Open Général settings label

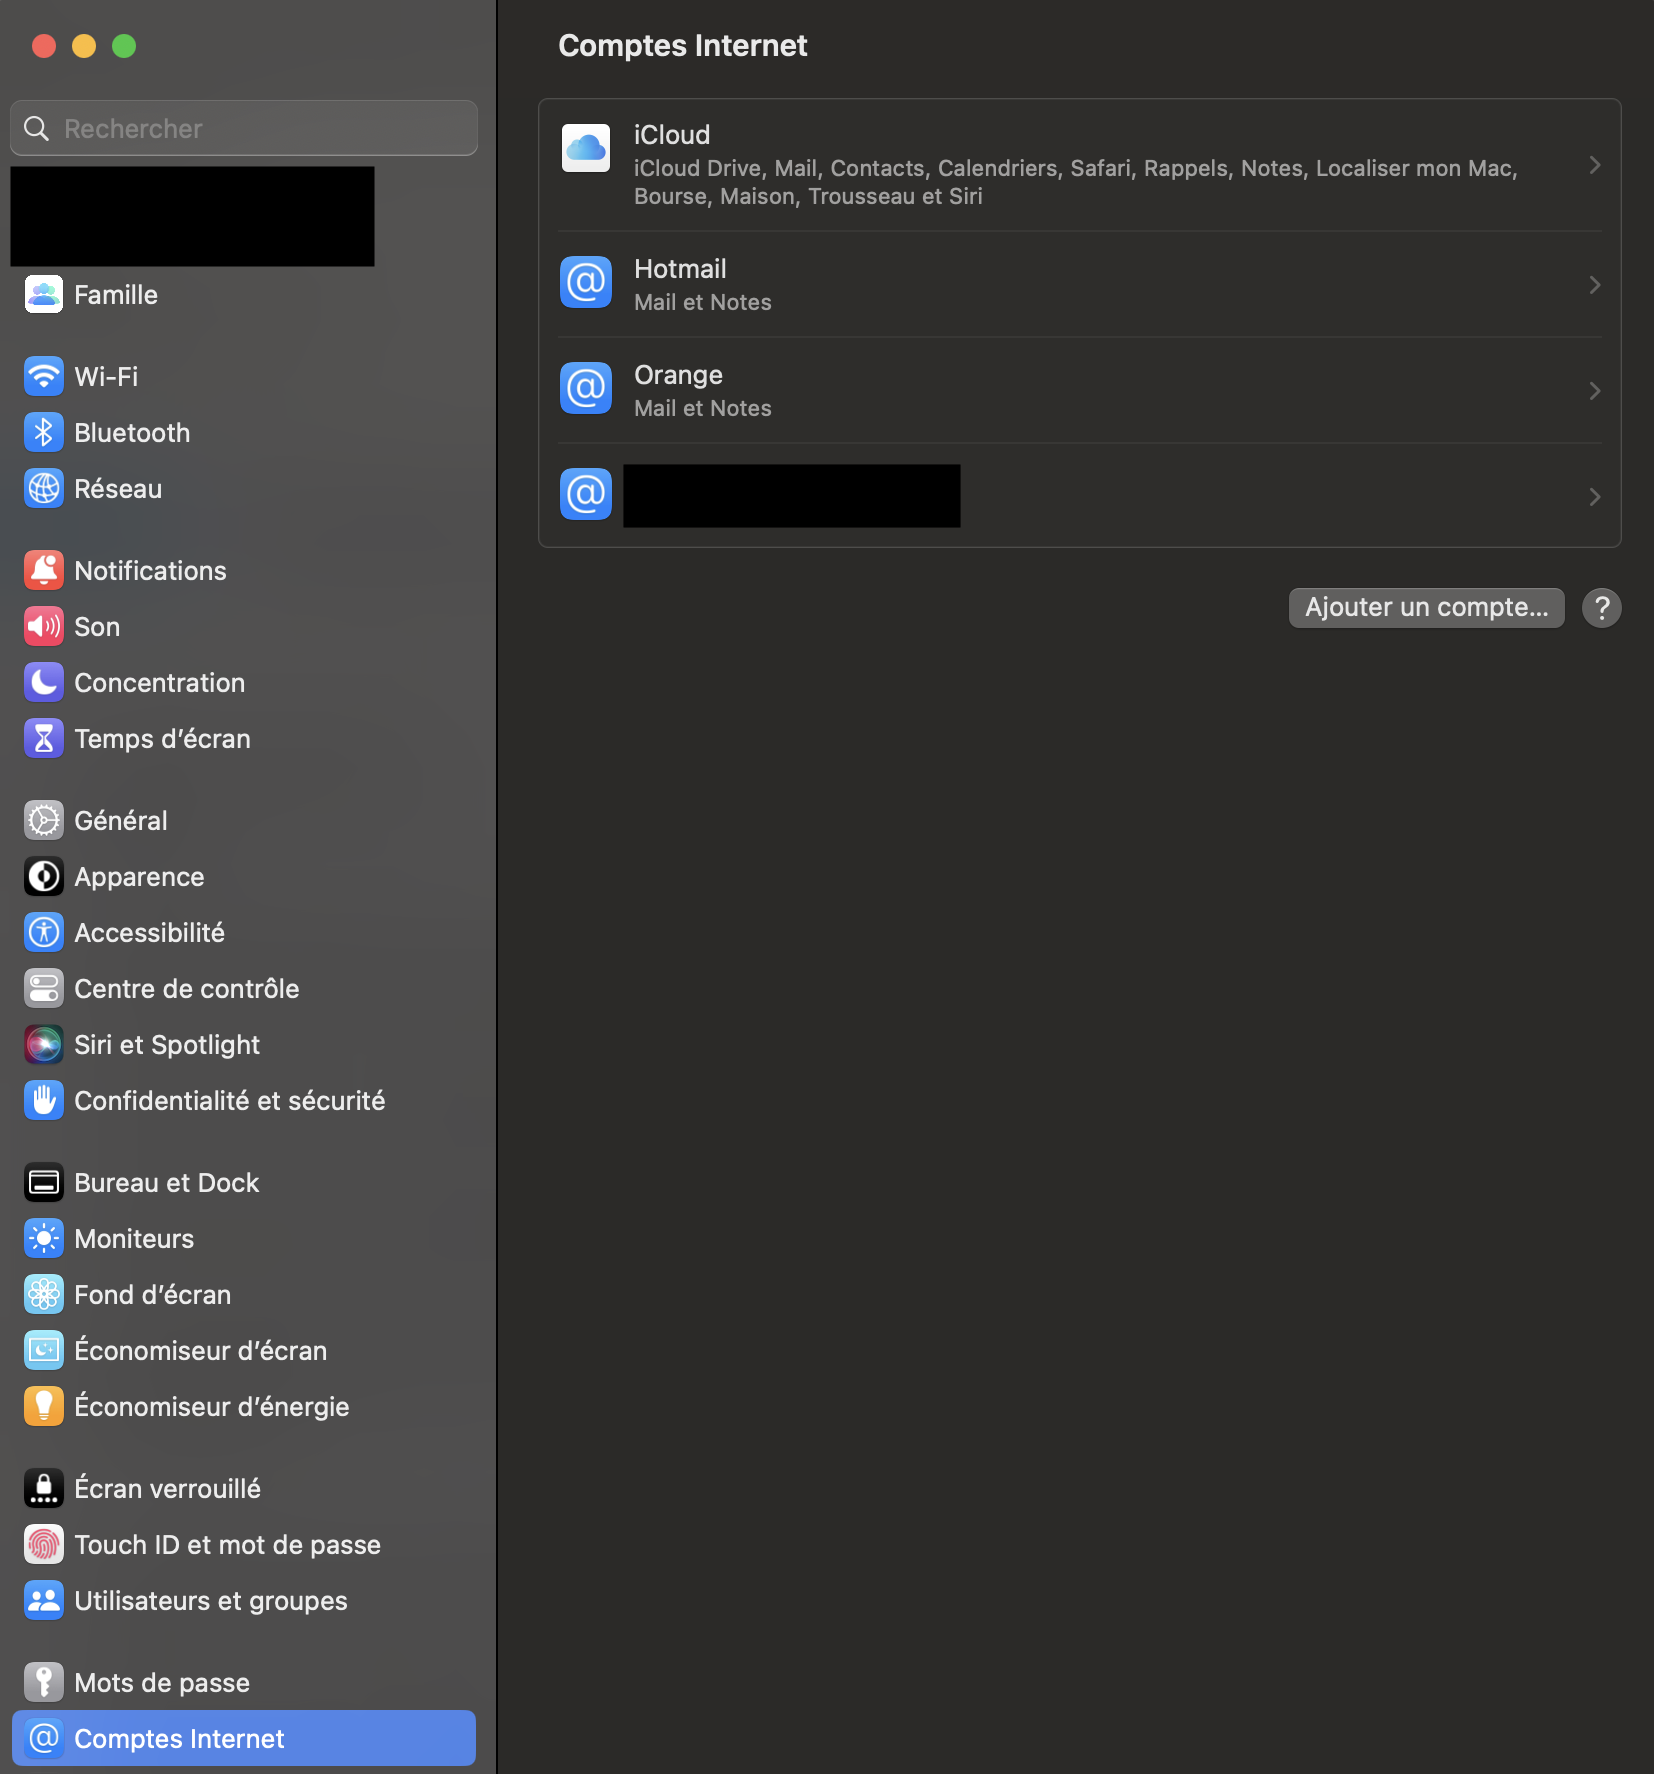pos(121,821)
